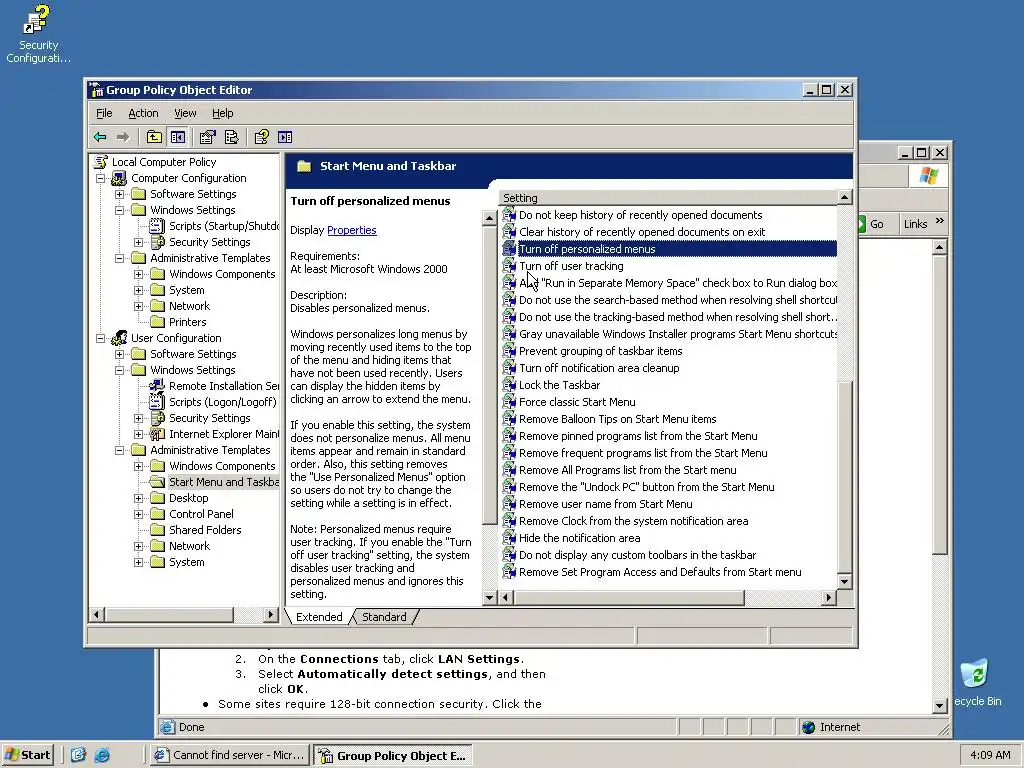
Task: Expand Security Settings under Computer Configuration
Action: [x=138, y=242]
